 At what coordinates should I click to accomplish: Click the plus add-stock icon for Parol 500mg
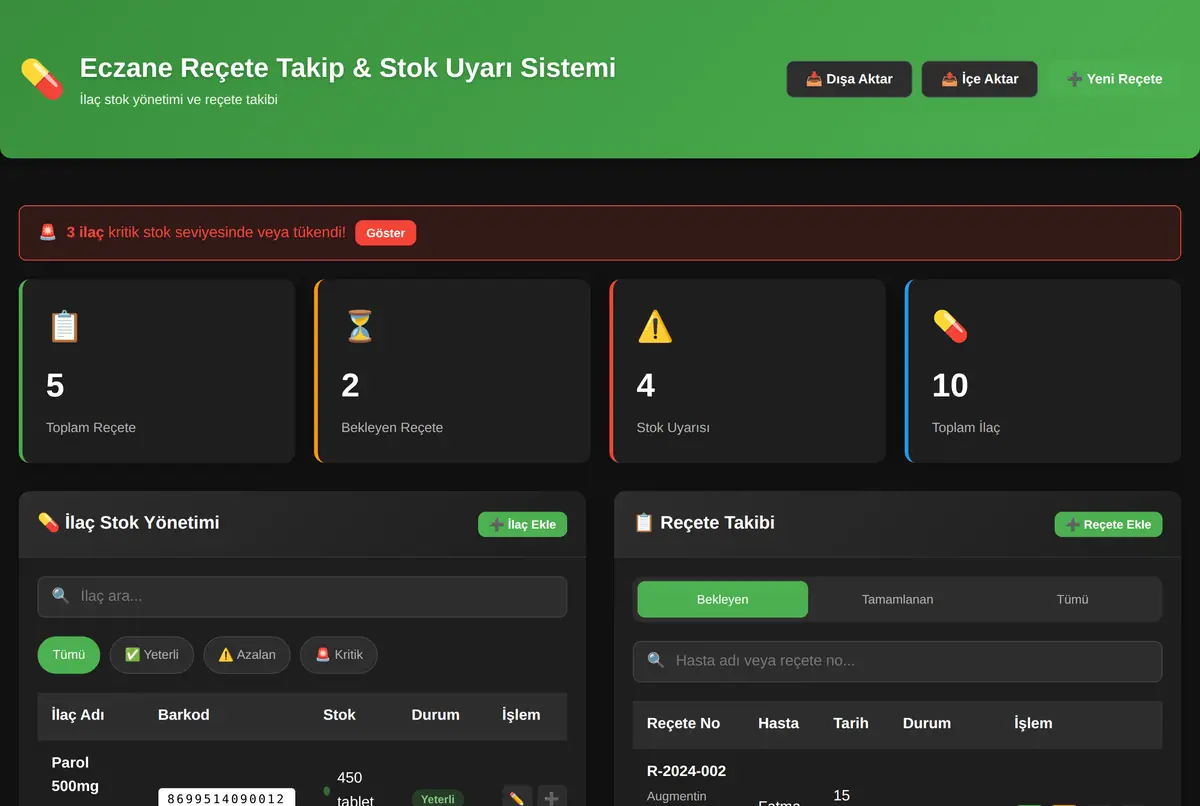pos(551,798)
